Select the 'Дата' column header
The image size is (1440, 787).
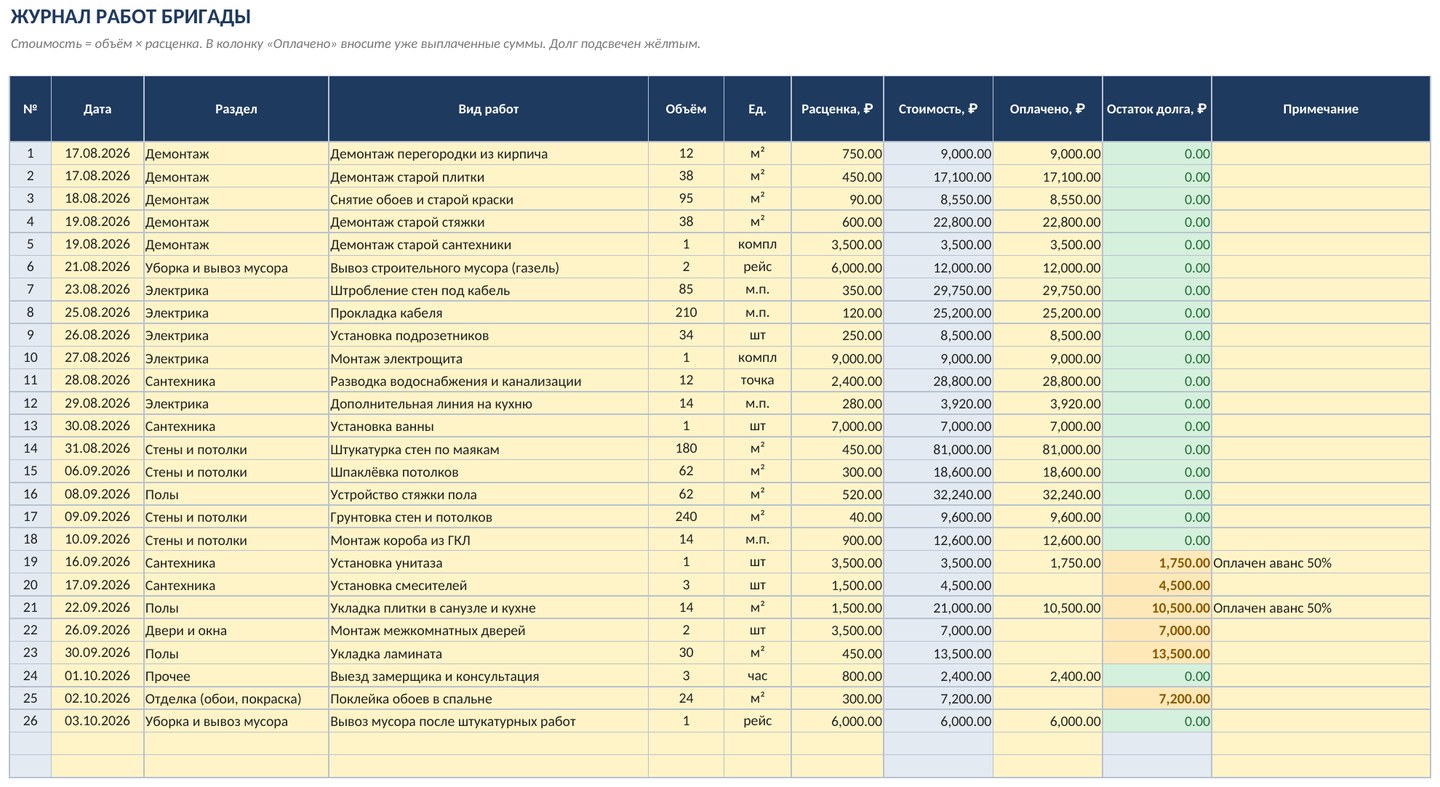(97, 109)
